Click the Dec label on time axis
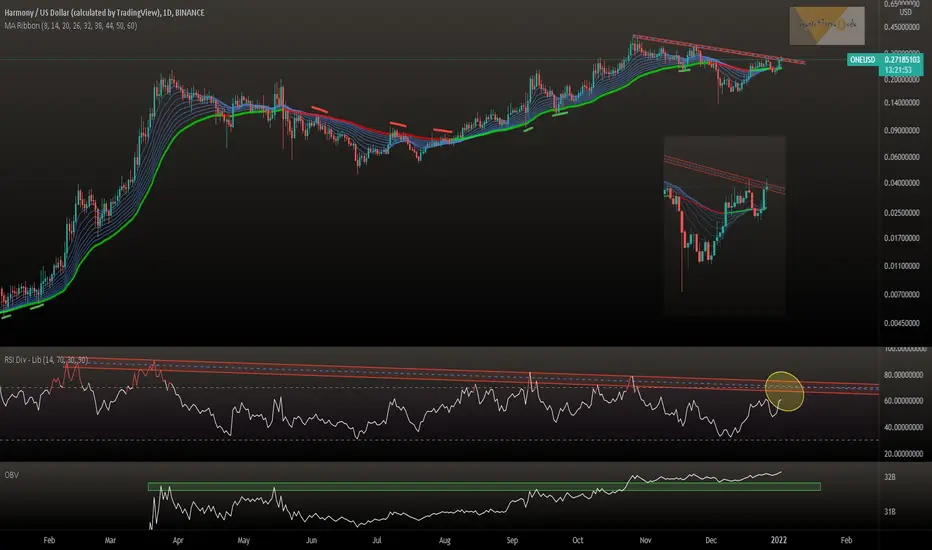The height and width of the screenshot is (550, 932). [x=711, y=540]
